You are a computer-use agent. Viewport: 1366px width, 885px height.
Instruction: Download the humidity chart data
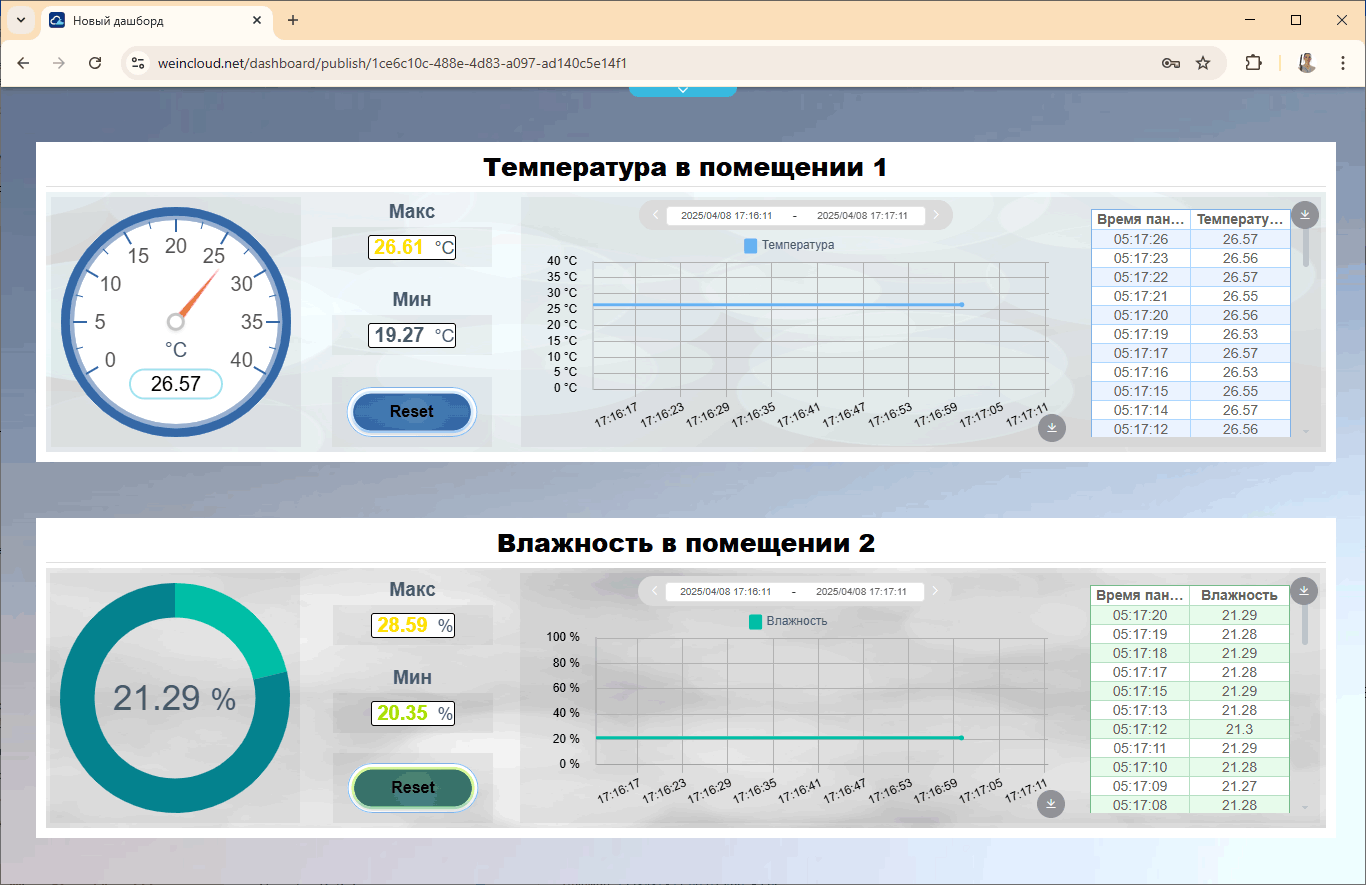point(1050,804)
